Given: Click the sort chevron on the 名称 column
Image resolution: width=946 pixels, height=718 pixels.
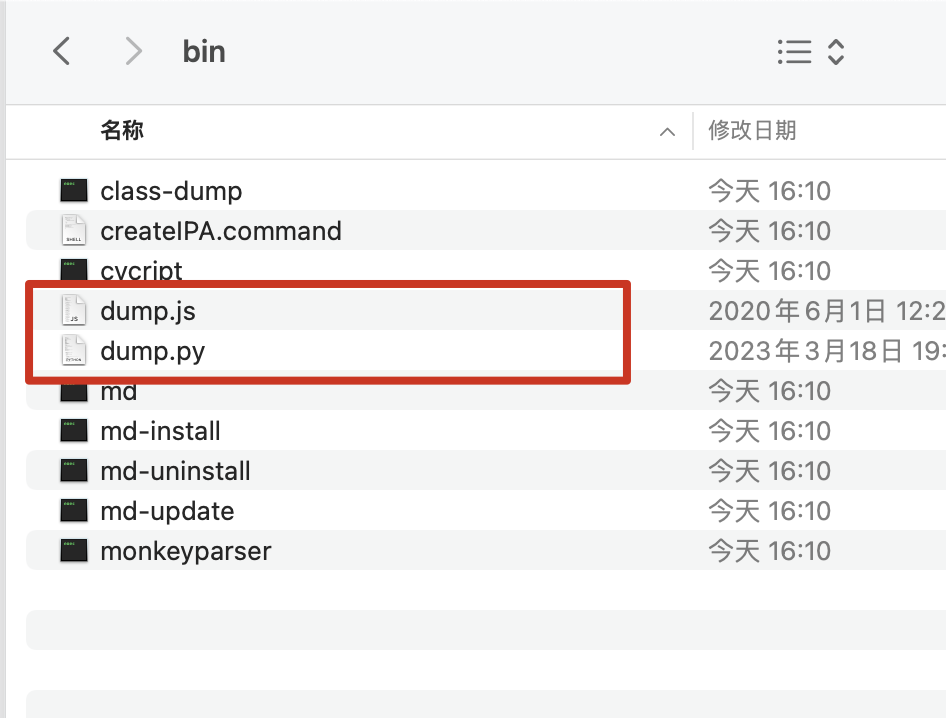Looking at the screenshot, I should pyautogui.click(x=667, y=131).
